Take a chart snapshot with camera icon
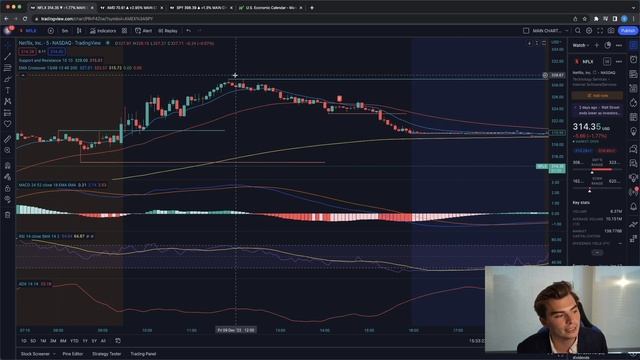 [x=611, y=31]
